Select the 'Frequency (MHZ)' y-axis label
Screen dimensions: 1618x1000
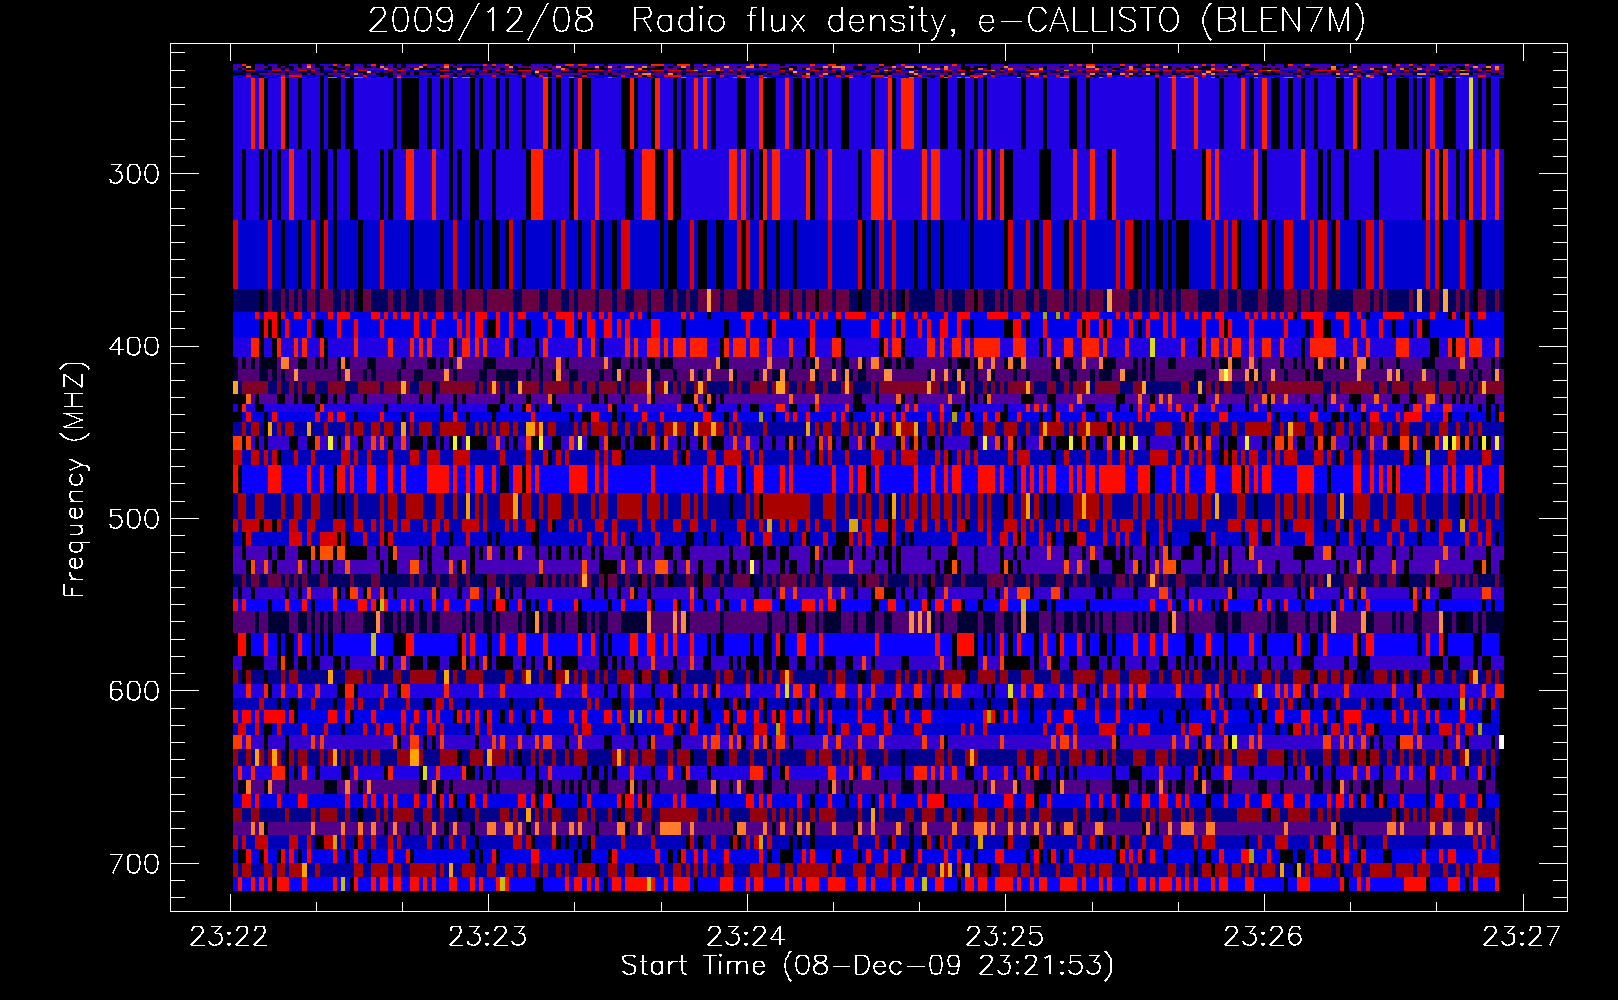pos(75,479)
